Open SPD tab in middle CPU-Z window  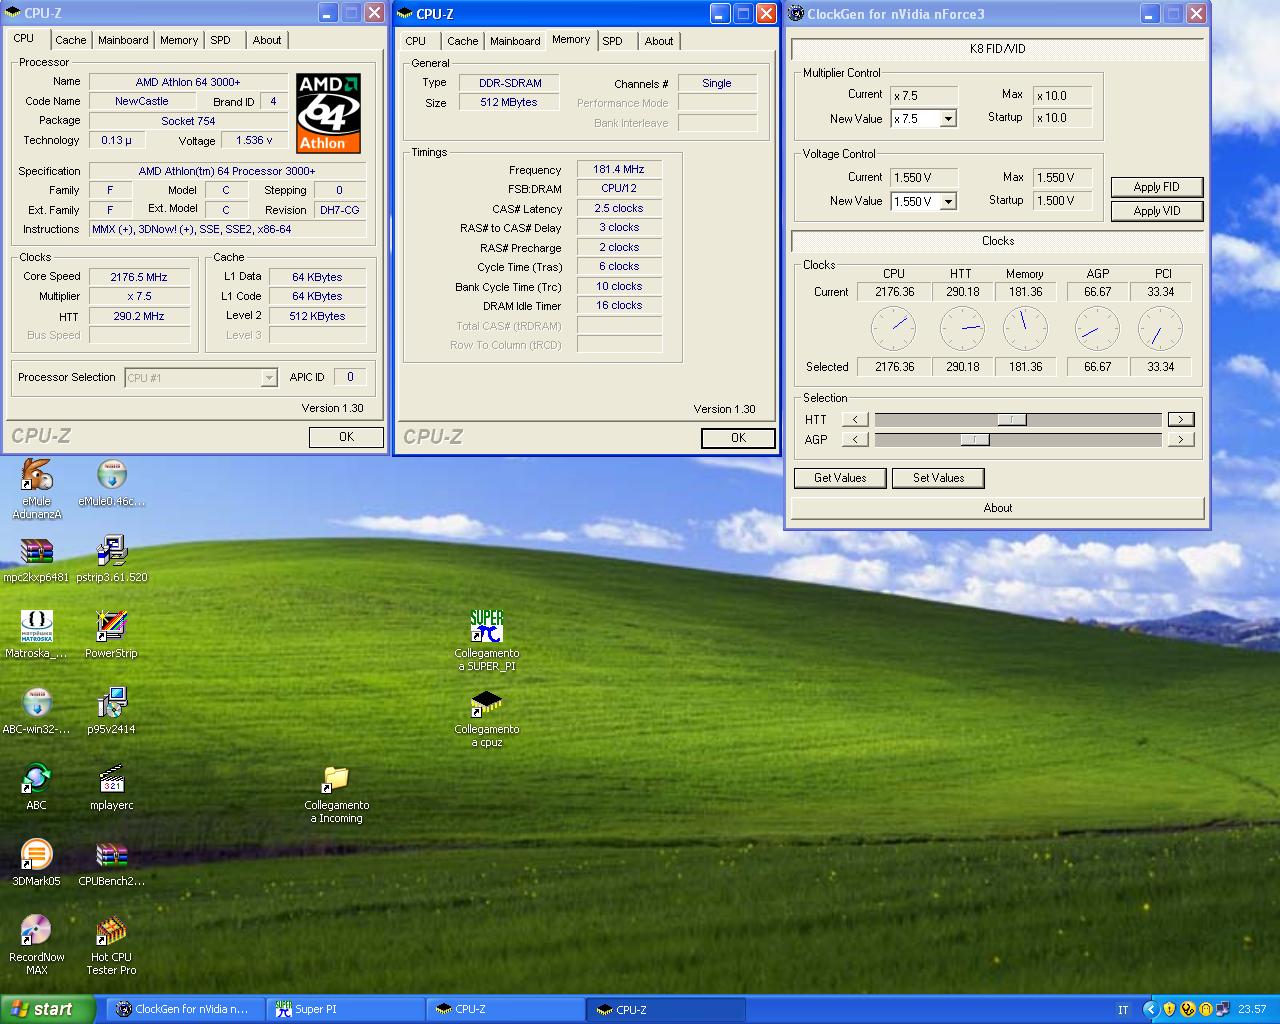pos(613,41)
